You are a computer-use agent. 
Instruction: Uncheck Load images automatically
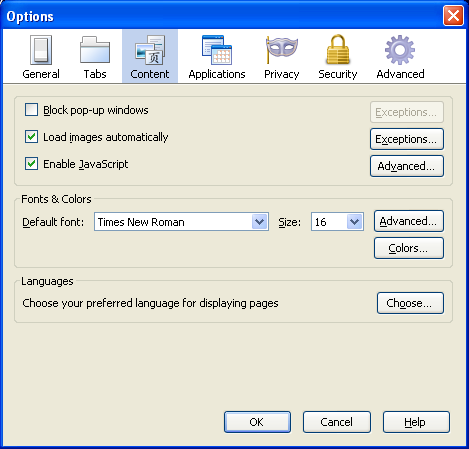(31, 137)
